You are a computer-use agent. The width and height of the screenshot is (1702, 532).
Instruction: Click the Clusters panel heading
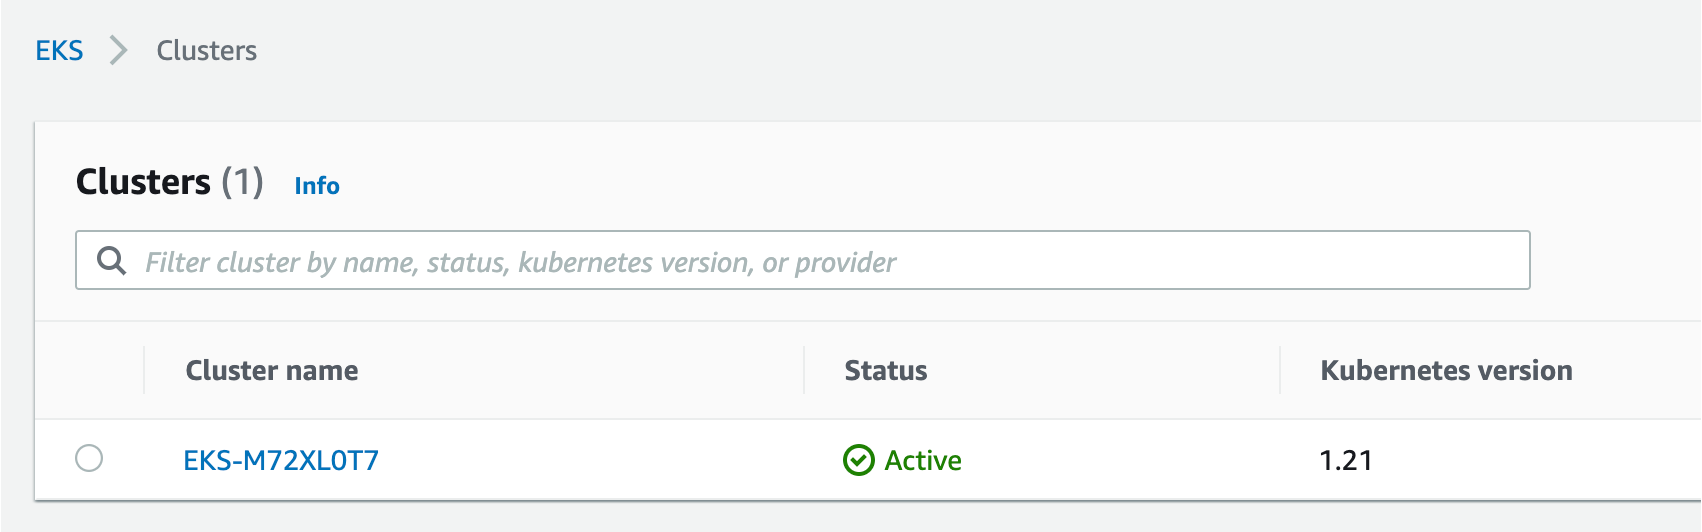click(x=143, y=183)
